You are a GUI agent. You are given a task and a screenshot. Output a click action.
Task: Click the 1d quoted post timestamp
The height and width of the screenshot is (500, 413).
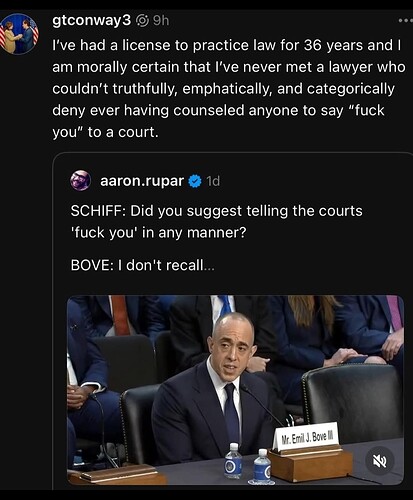pos(213,181)
